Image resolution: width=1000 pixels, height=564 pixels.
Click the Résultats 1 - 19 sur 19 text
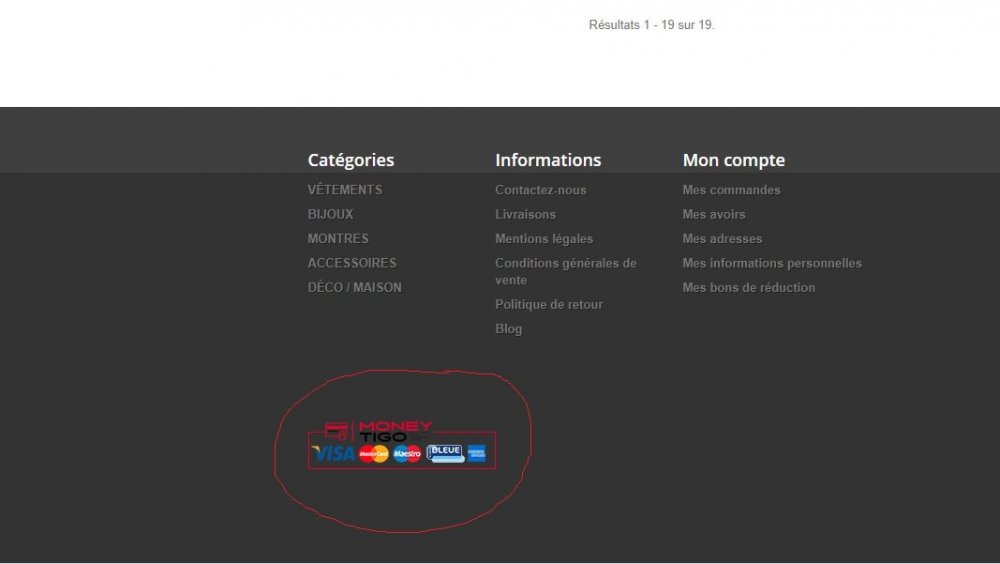coord(651,25)
